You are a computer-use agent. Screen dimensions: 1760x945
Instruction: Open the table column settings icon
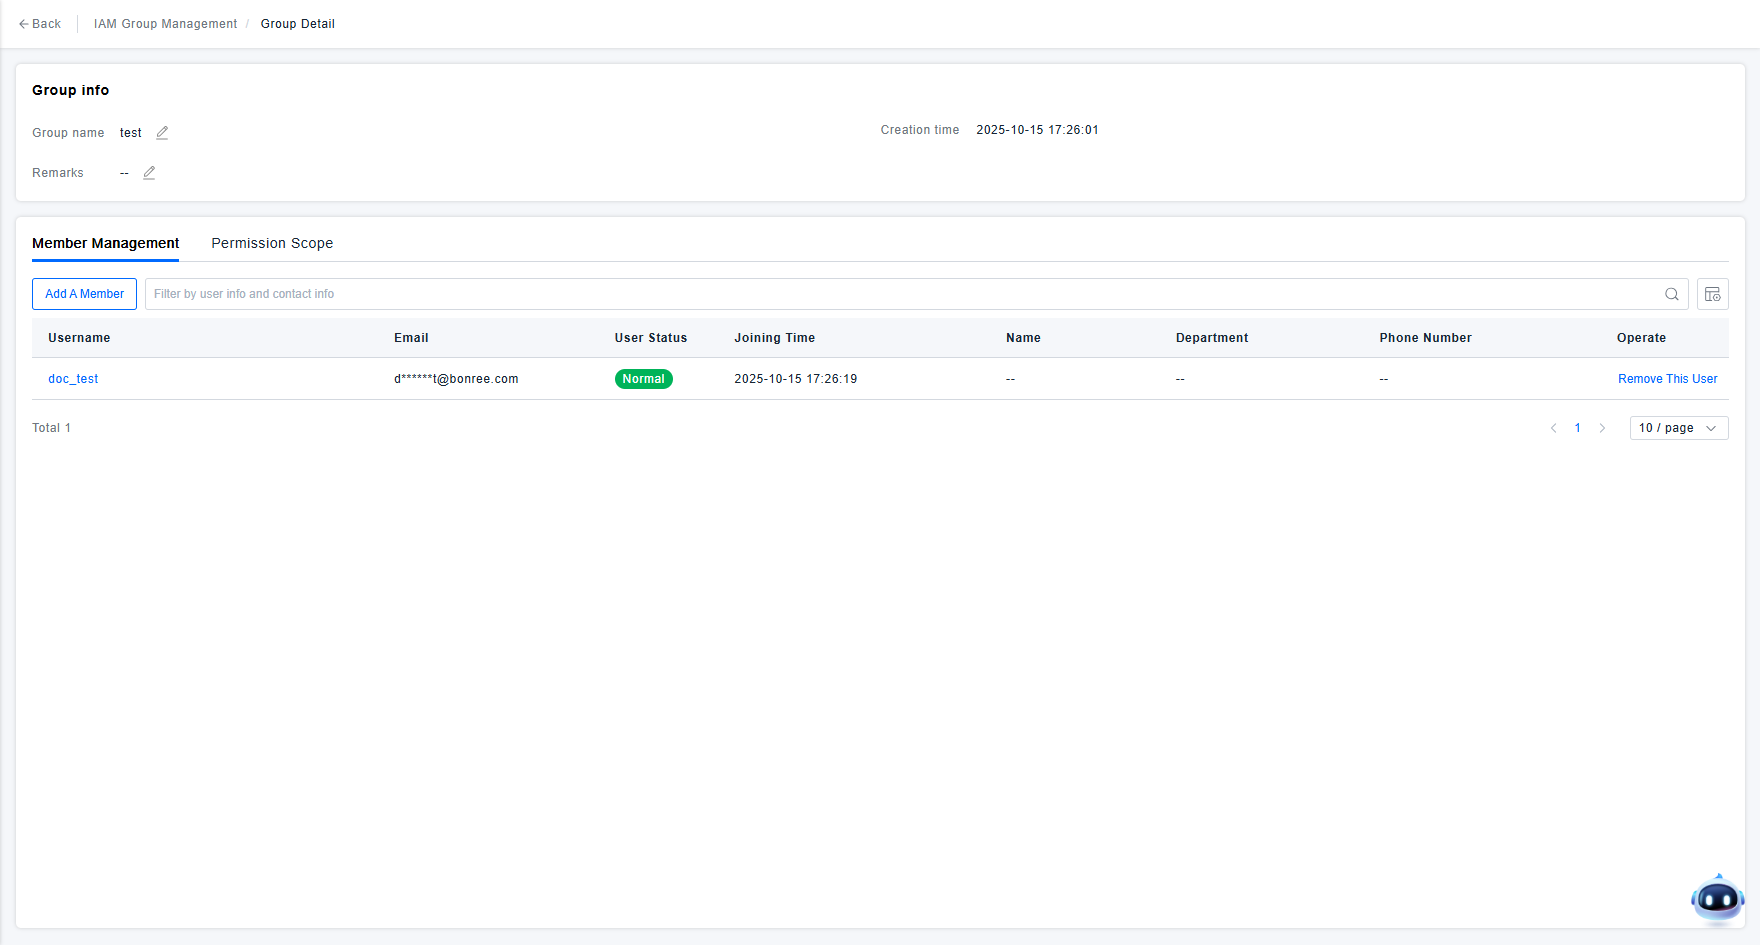tap(1712, 294)
